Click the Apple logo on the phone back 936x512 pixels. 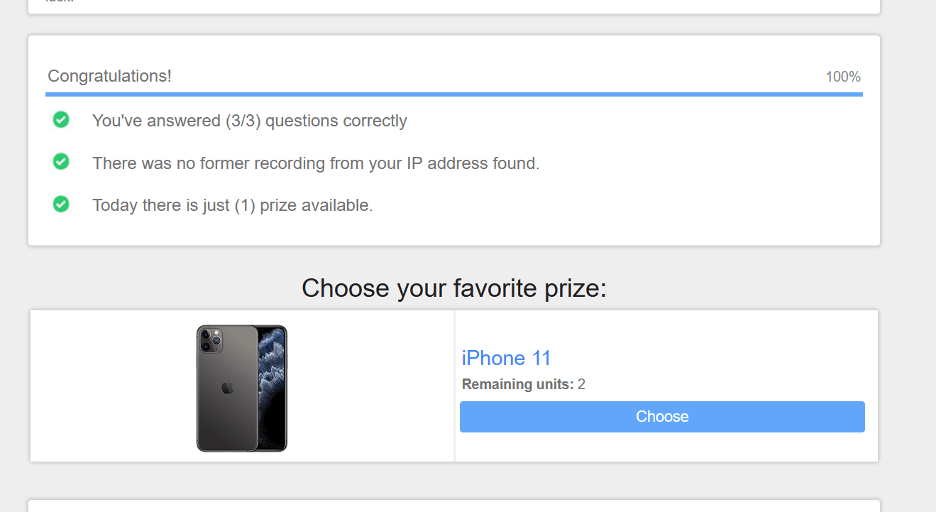(x=227, y=388)
